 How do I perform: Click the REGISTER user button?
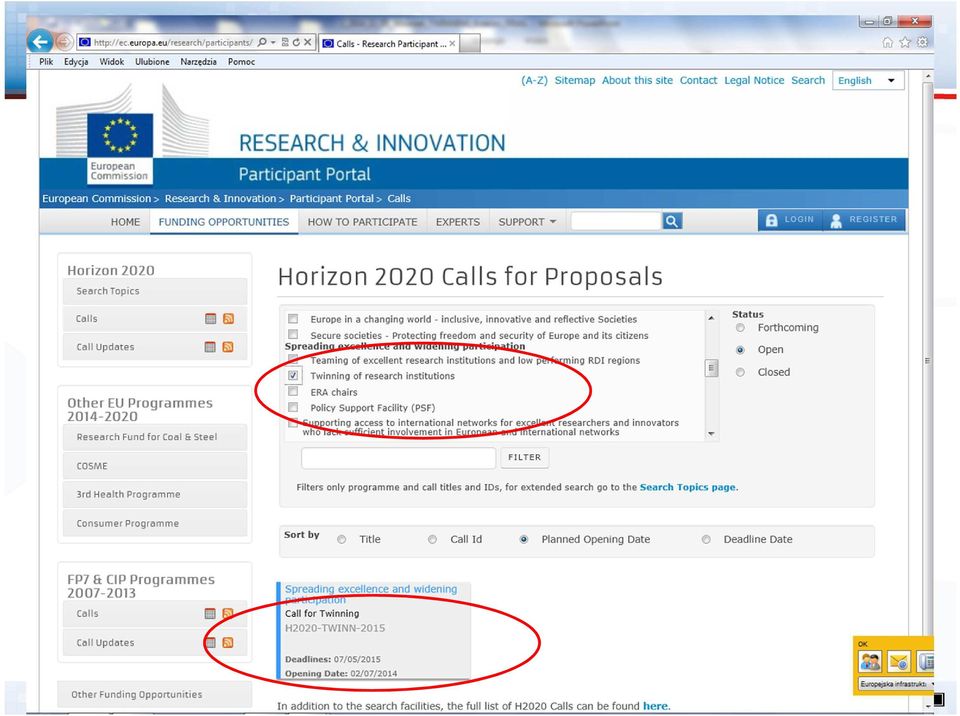863,220
